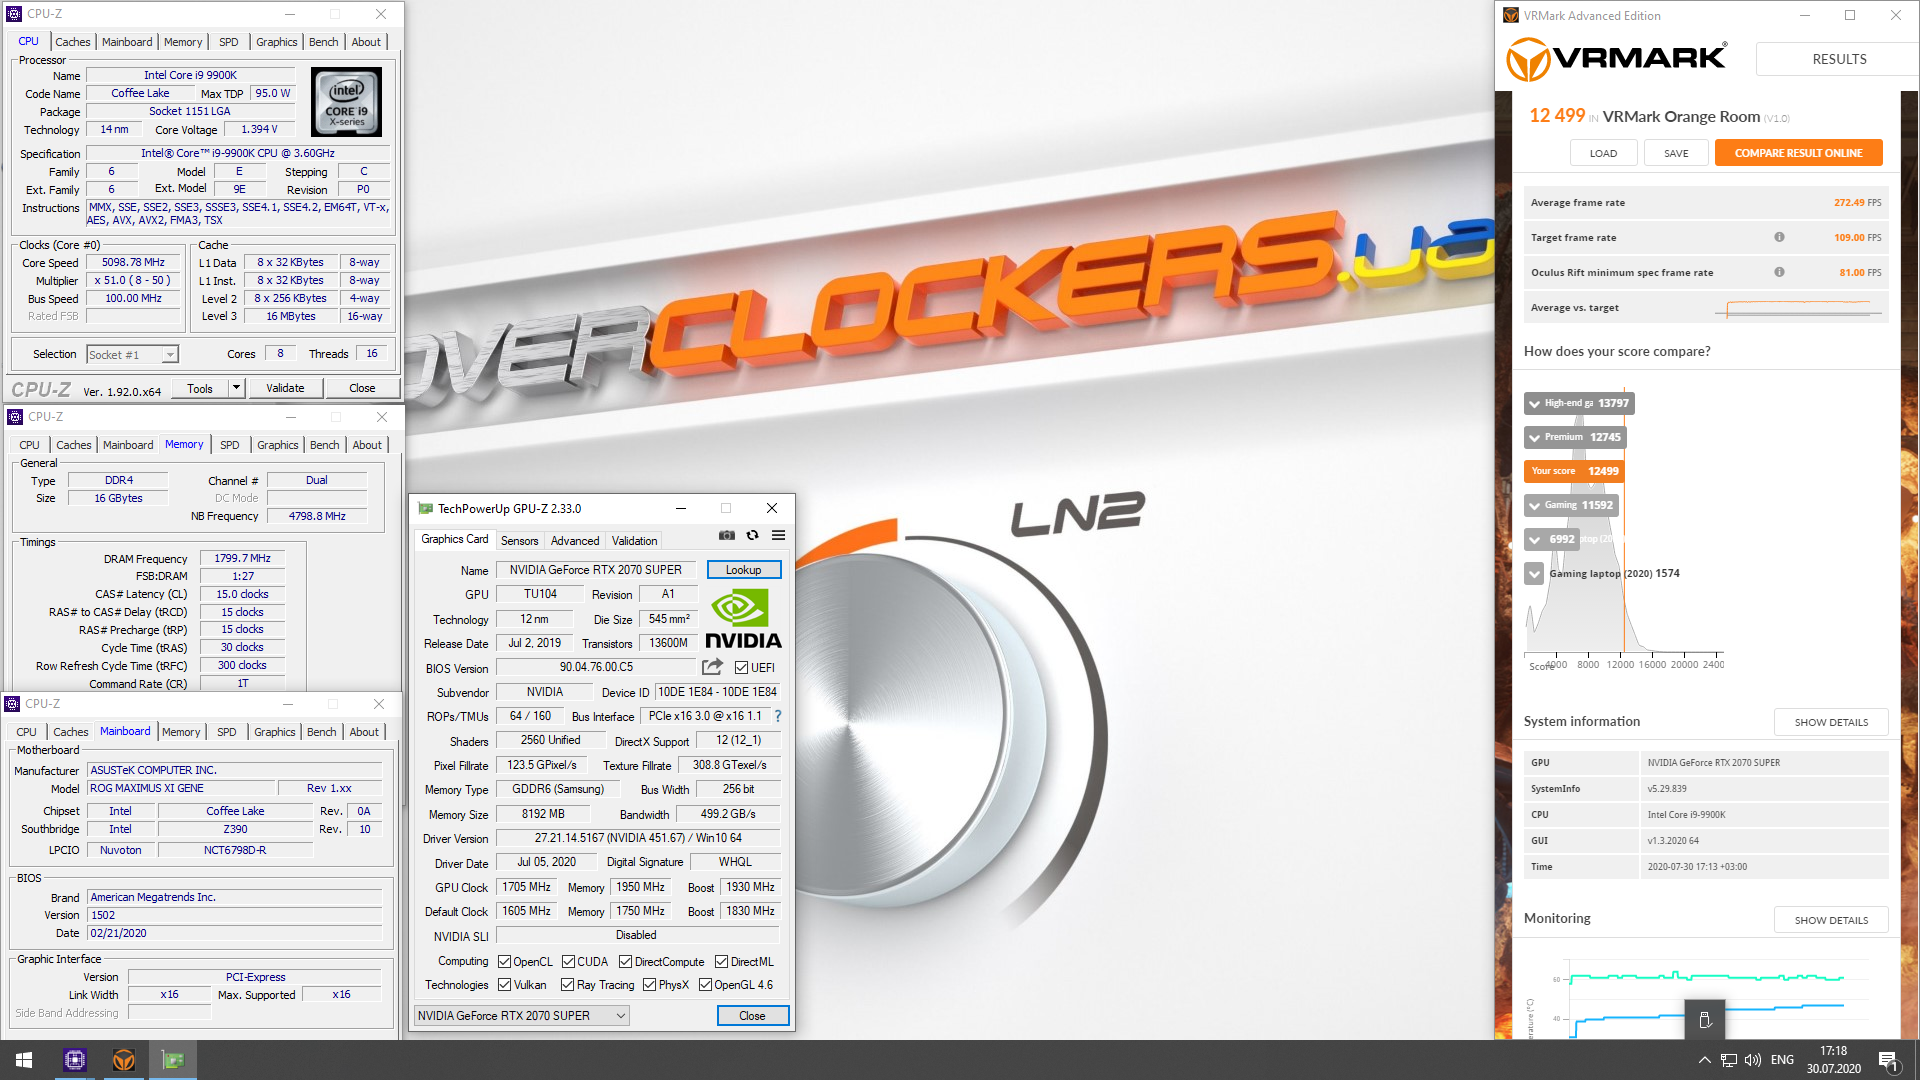Expand the Gaming laptop (2020) entry
The height and width of the screenshot is (1080, 1920).
[x=1534, y=574]
